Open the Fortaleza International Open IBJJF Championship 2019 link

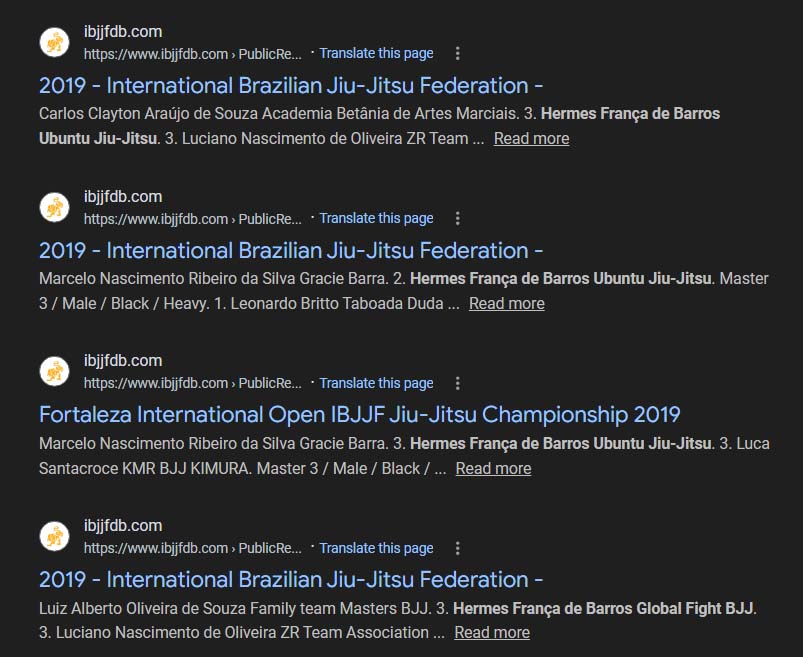359,415
